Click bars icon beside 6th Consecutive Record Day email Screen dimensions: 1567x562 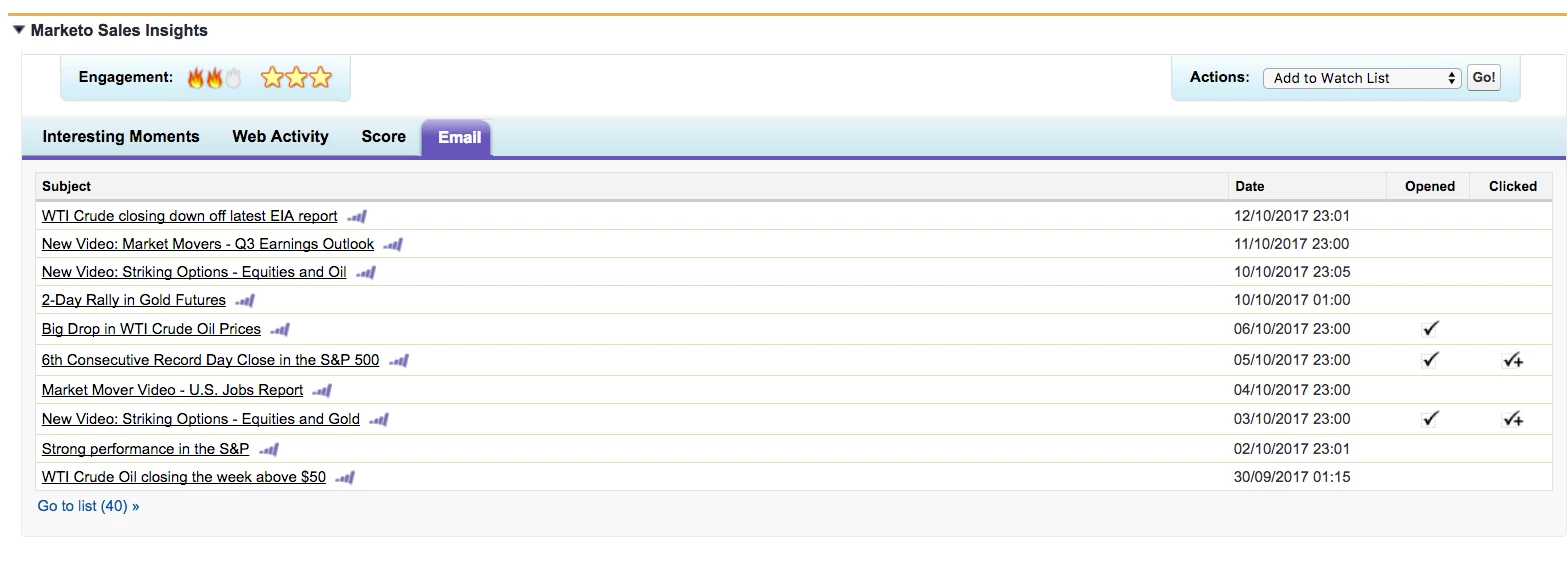(399, 360)
